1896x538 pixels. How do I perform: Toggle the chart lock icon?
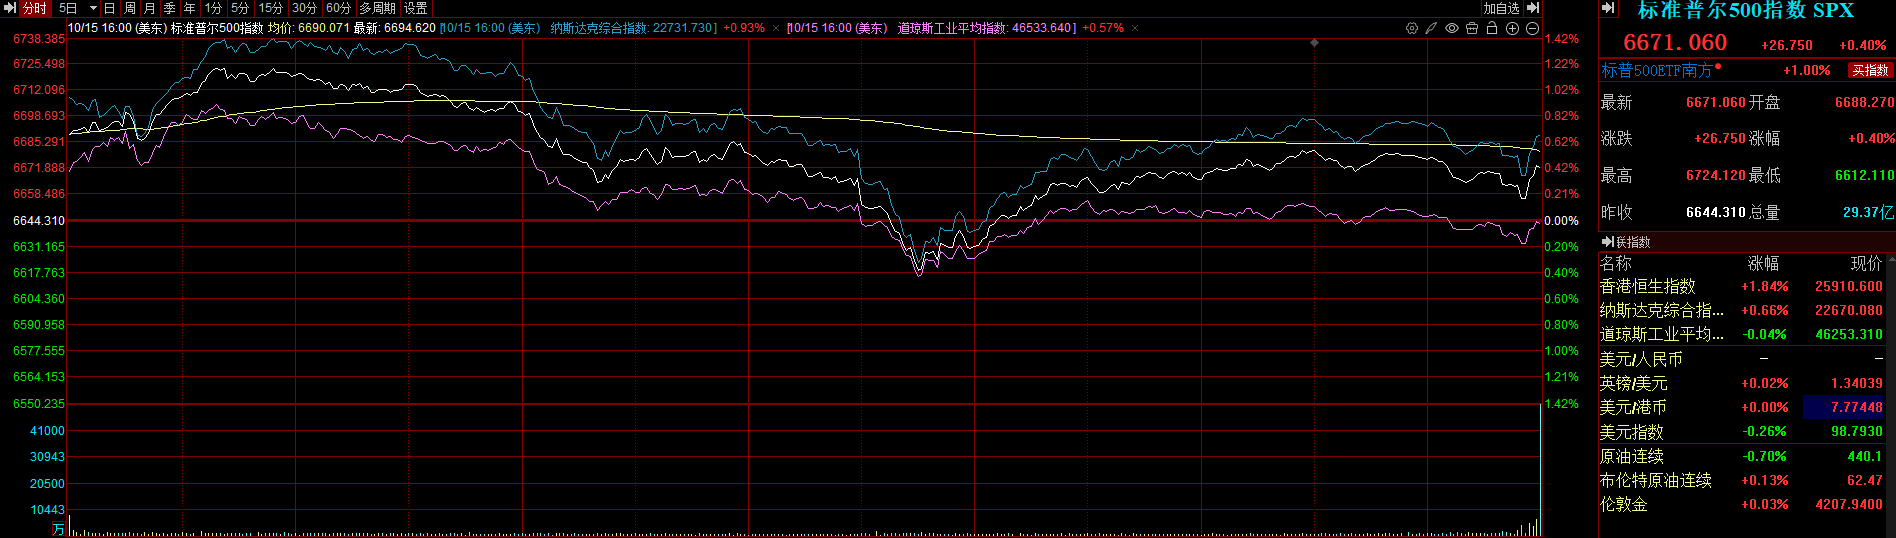1492,28
